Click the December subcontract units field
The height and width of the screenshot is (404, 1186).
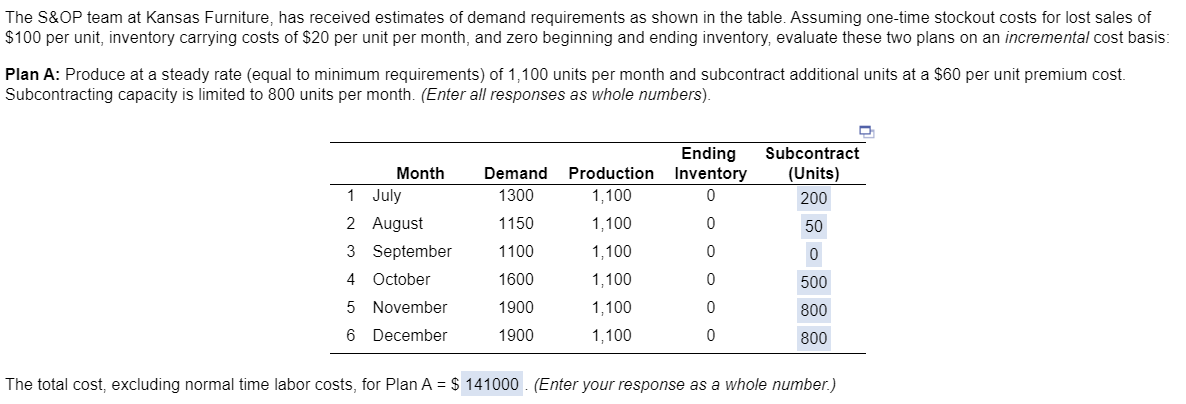813,338
